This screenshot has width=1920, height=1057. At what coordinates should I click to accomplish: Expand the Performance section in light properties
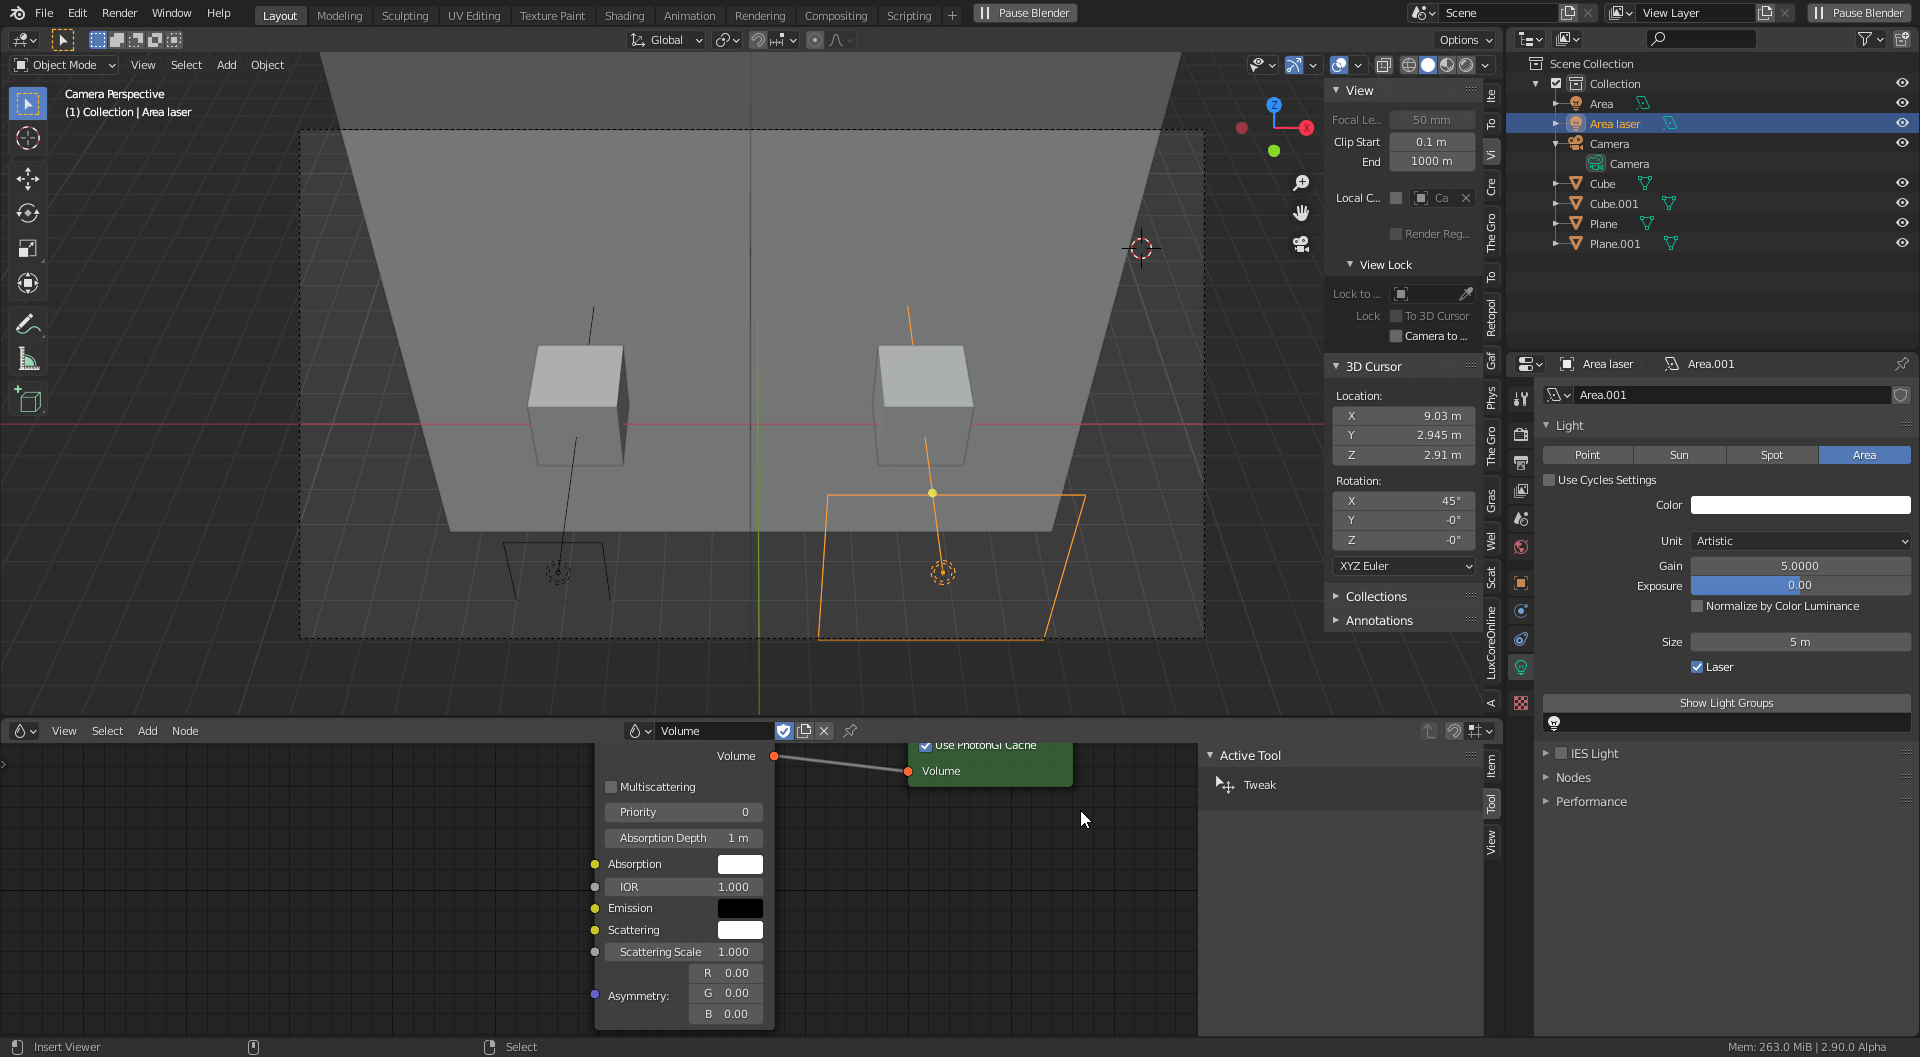click(x=1591, y=801)
